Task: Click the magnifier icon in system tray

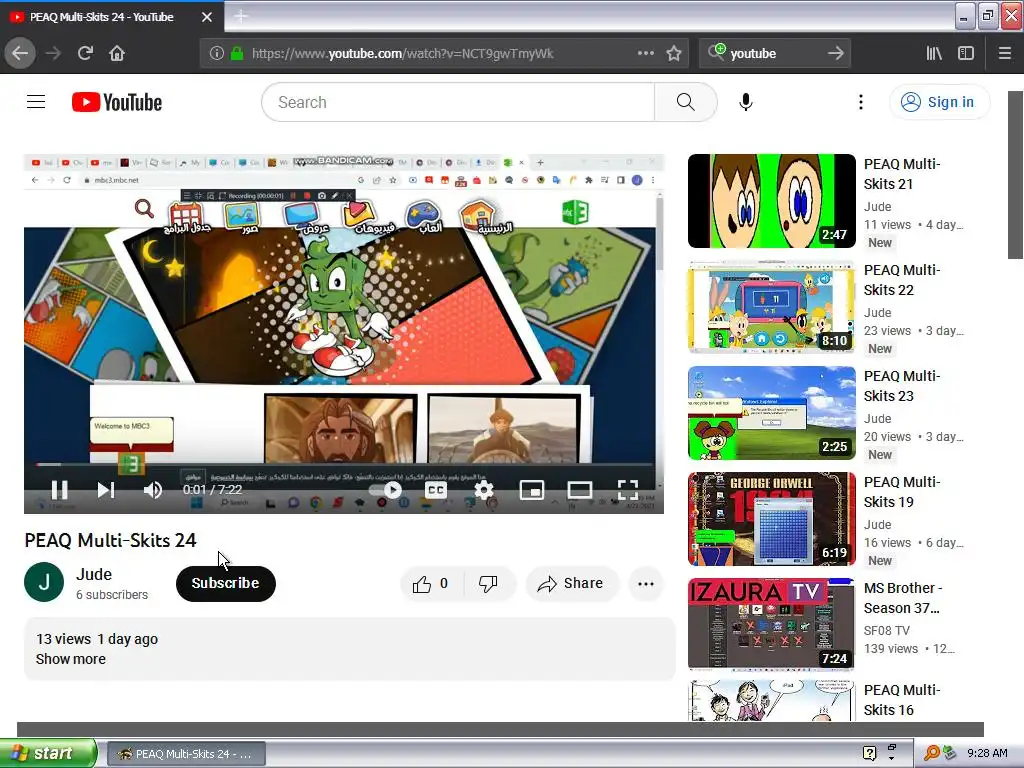Action: 931,753
